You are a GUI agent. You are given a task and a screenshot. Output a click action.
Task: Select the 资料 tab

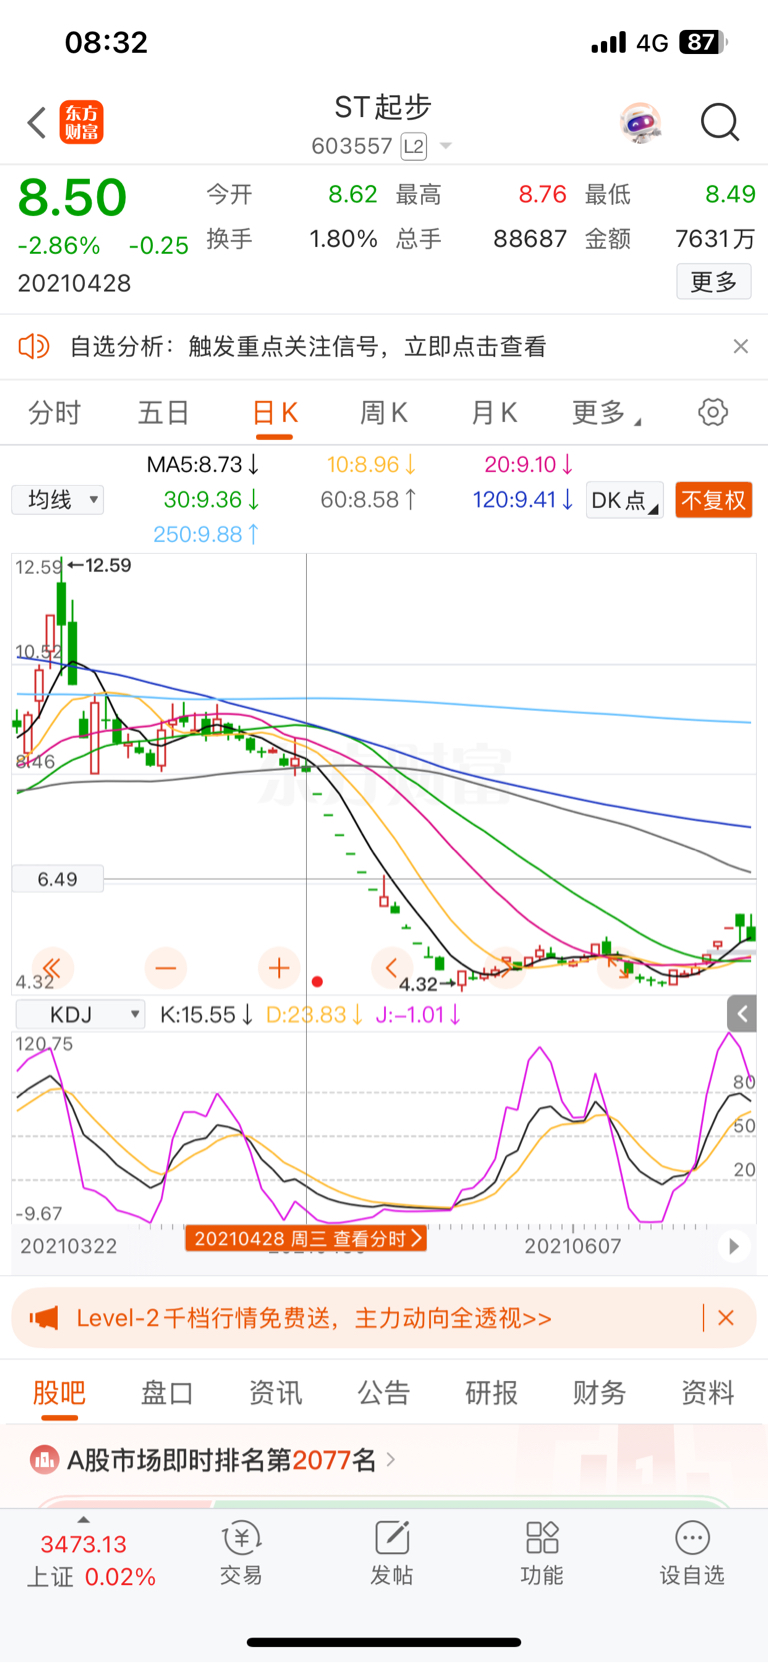(708, 1393)
